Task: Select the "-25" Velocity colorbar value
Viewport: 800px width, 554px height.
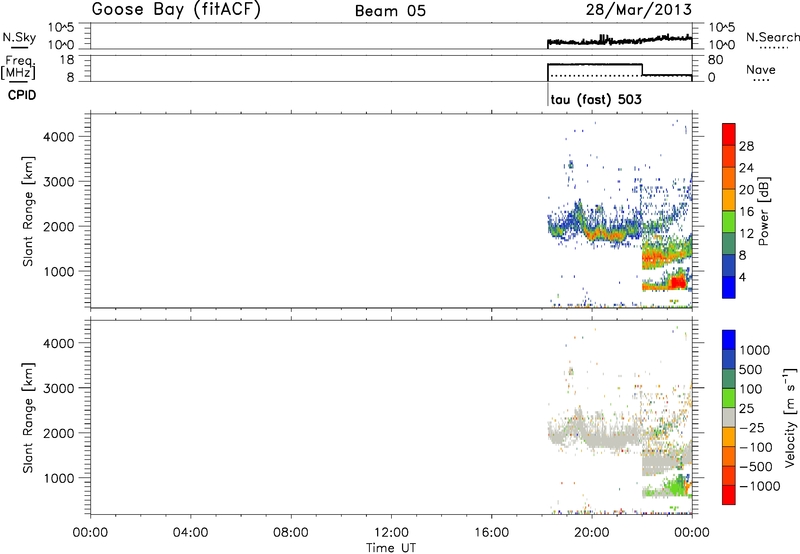Action: (x=754, y=428)
